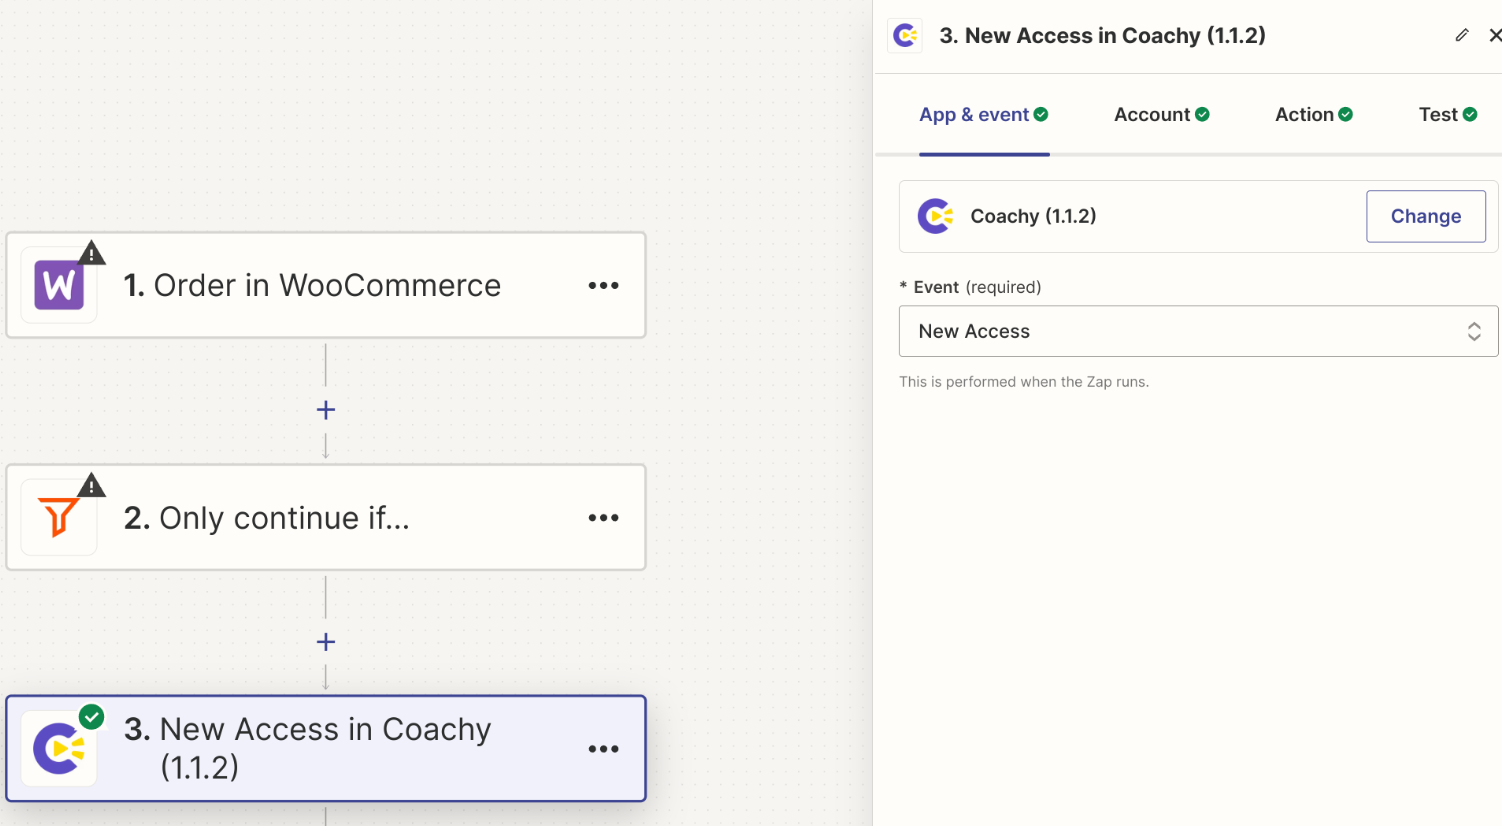1504x826 pixels.
Task: Click the Change app button
Action: point(1426,216)
